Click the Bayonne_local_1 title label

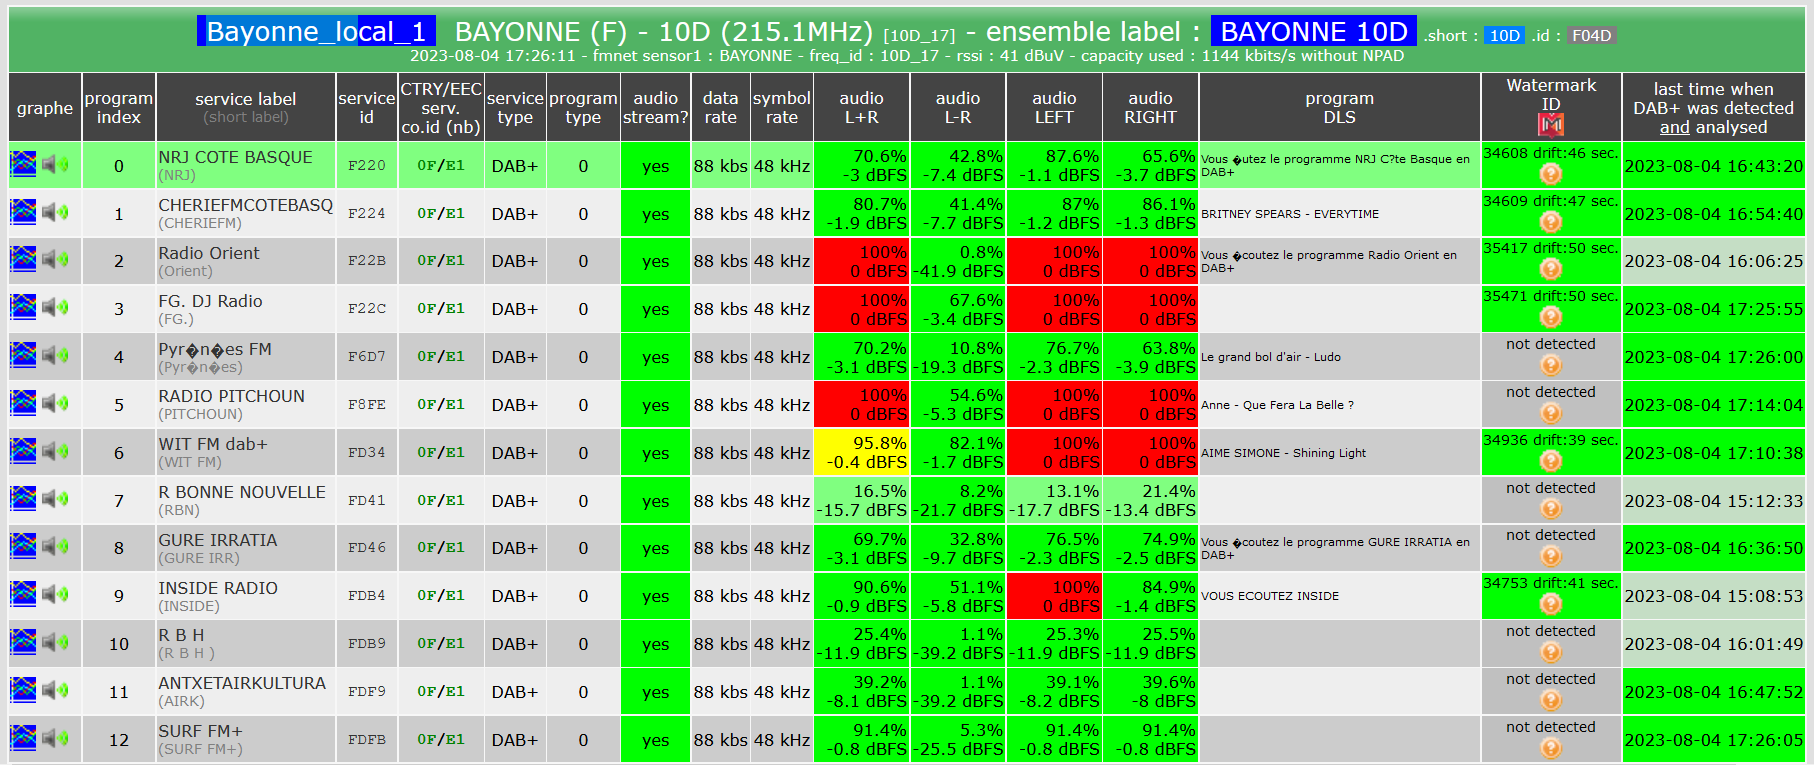pos(316,31)
